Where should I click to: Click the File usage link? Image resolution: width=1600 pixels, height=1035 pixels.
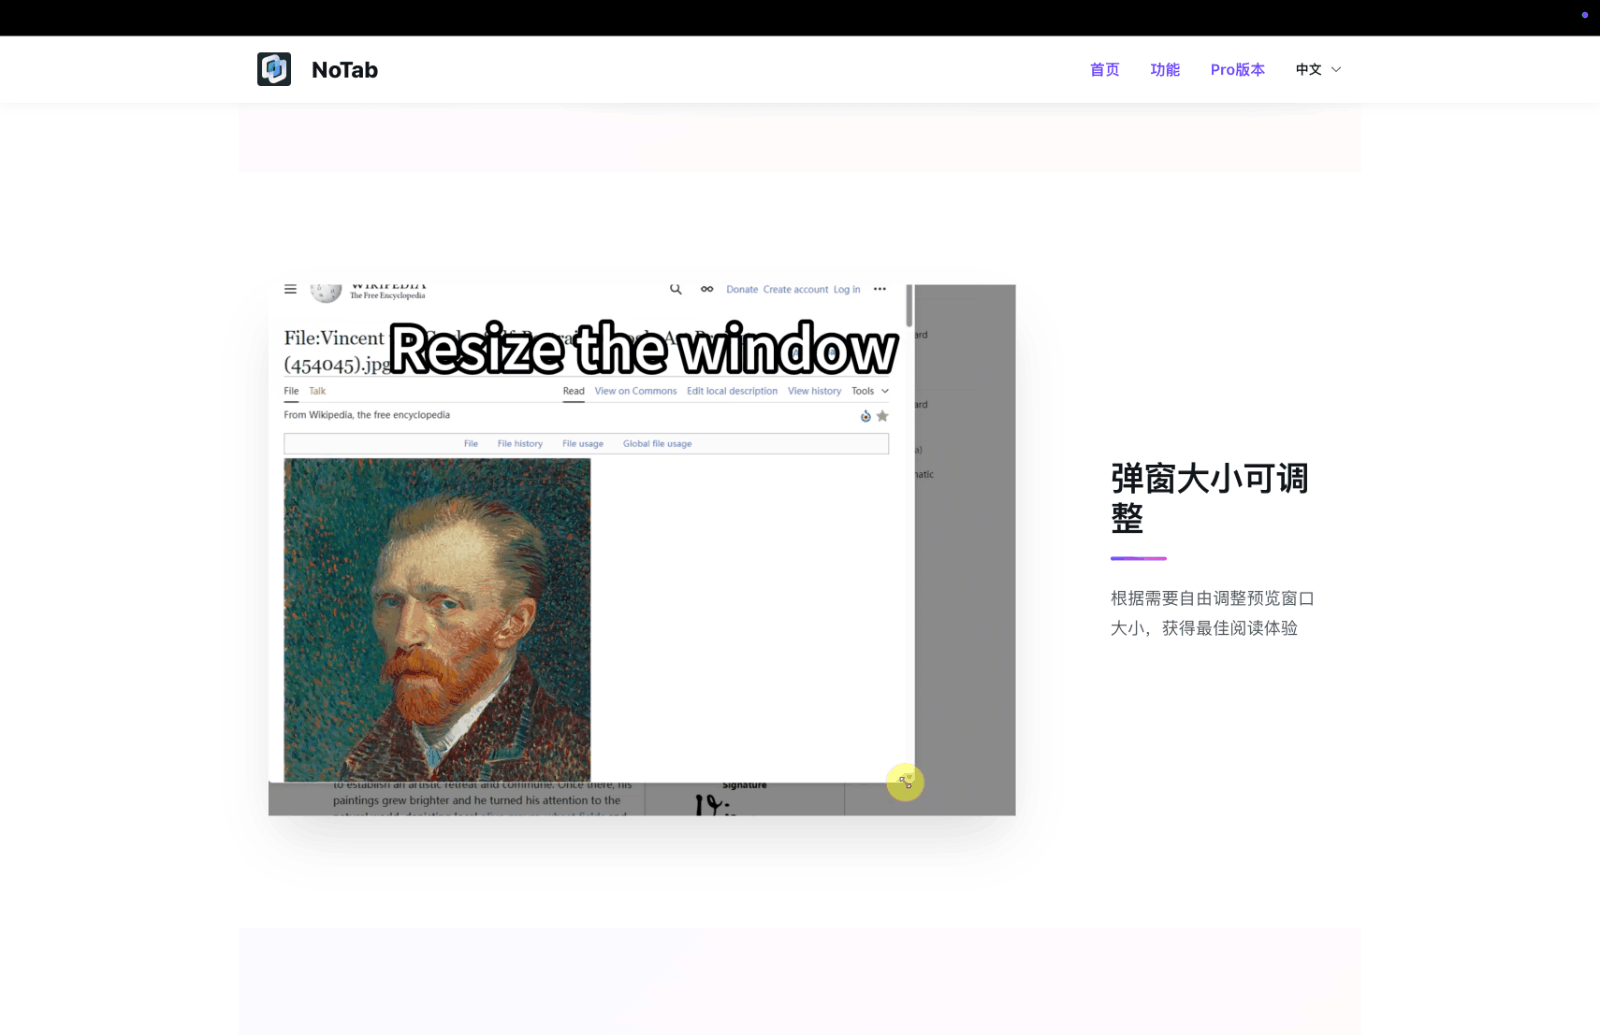pos(583,443)
